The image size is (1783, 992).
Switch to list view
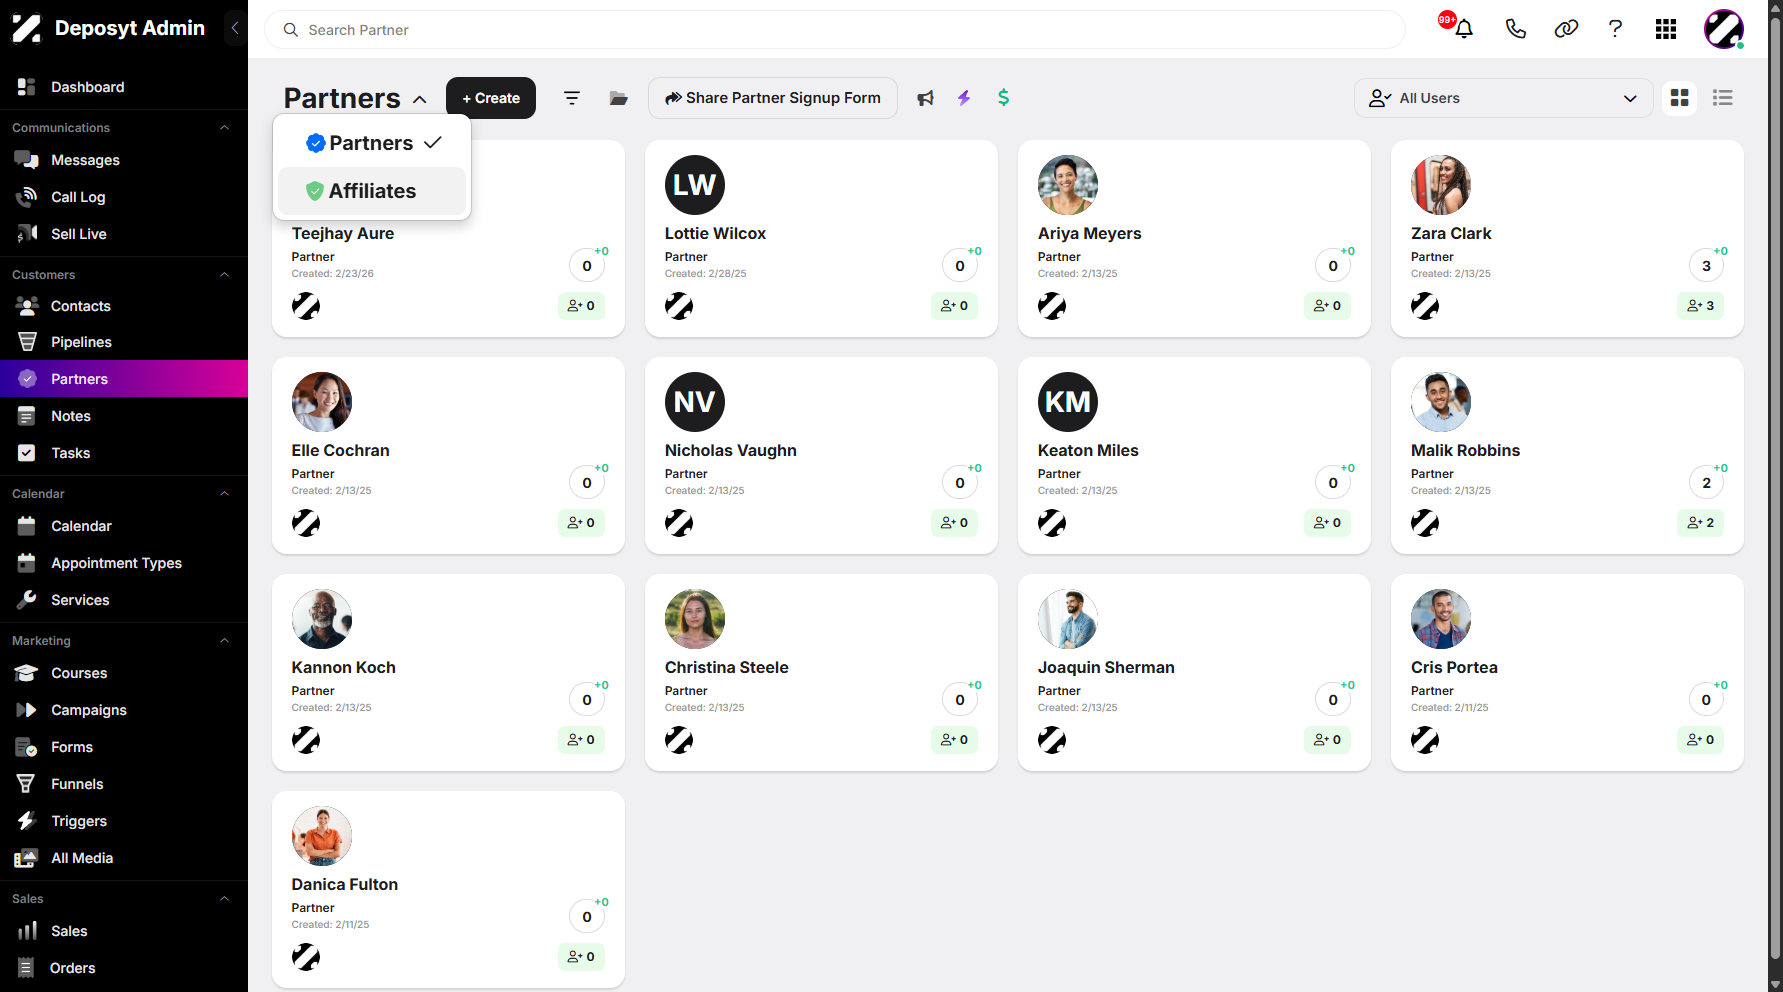pyautogui.click(x=1723, y=98)
